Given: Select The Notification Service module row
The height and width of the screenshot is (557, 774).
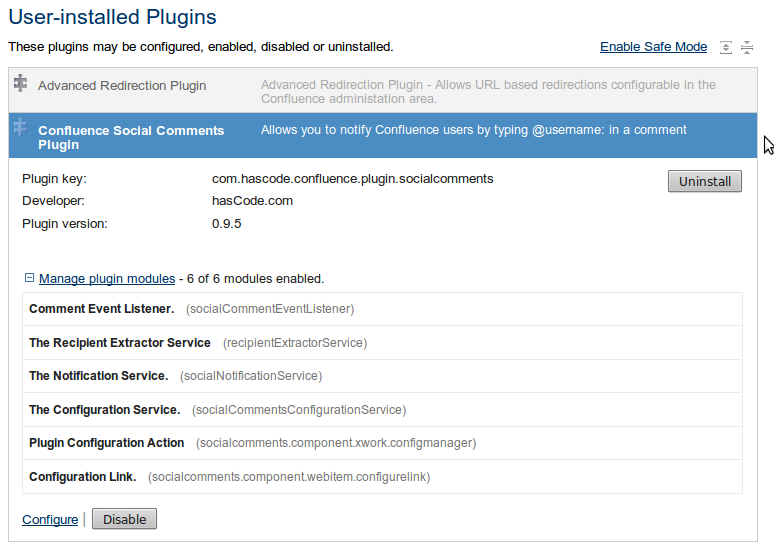Looking at the screenshot, I should click(382, 376).
